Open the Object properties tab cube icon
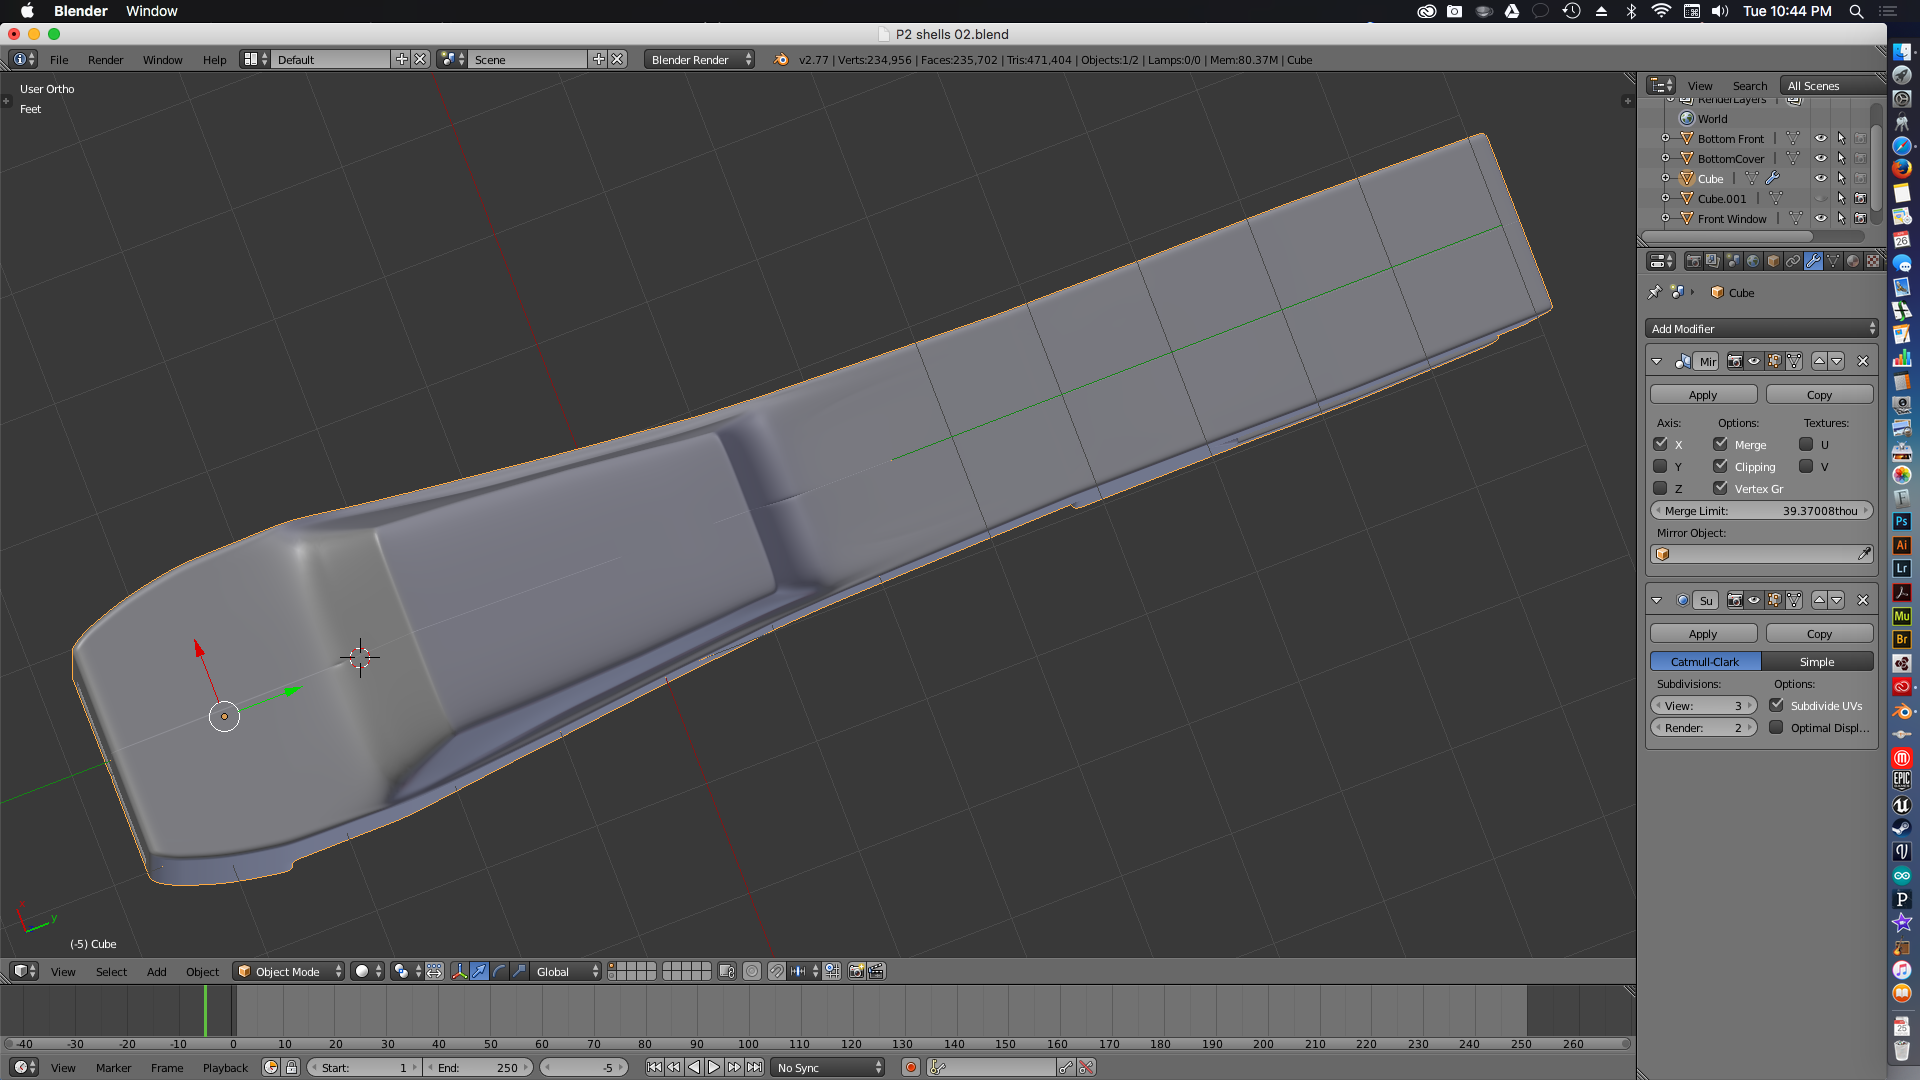 click(x=1773, y=261)
